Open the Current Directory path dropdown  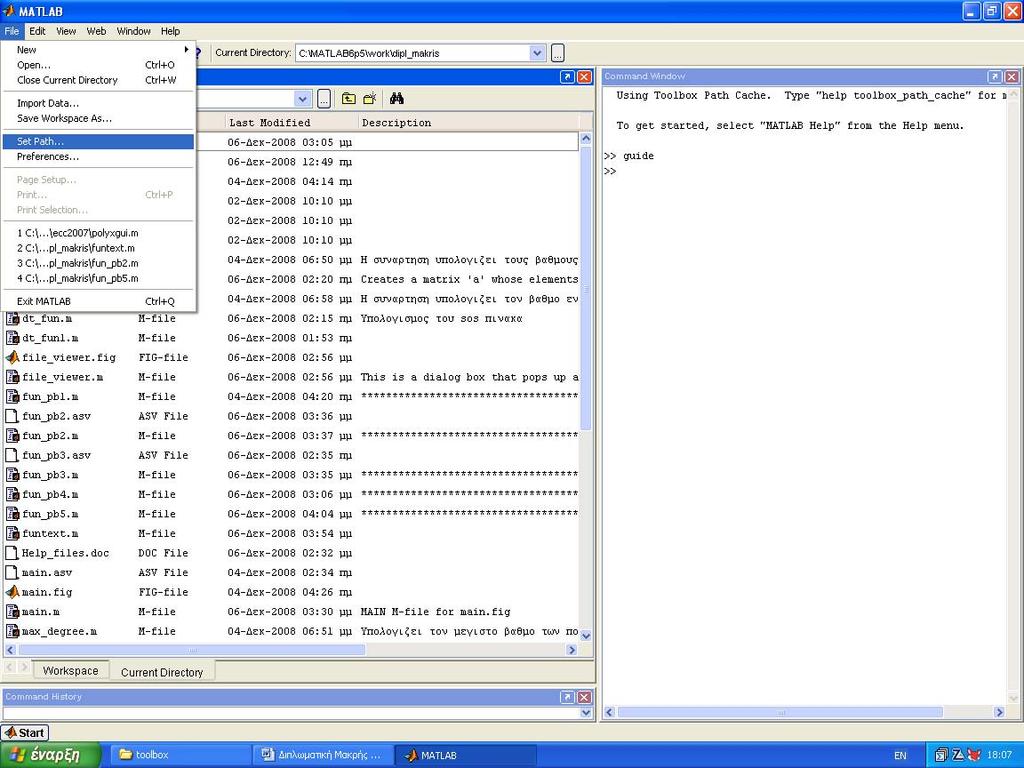[537, 53]
